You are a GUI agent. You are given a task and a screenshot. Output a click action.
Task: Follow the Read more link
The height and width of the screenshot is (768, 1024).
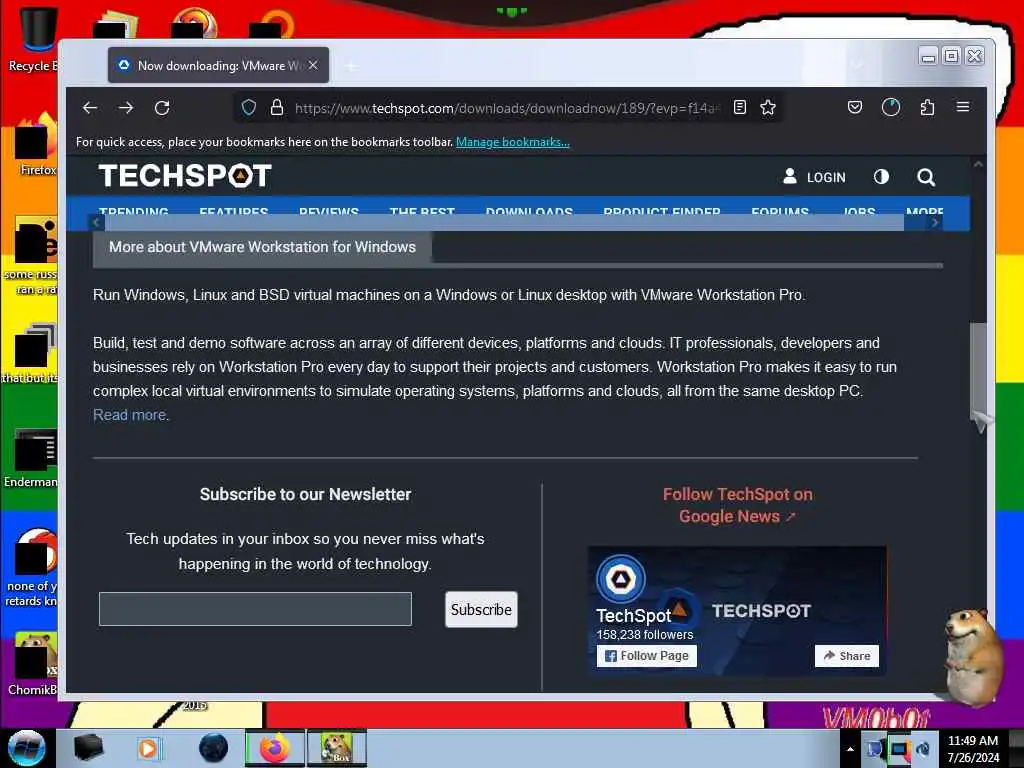[x=131, y=415]
